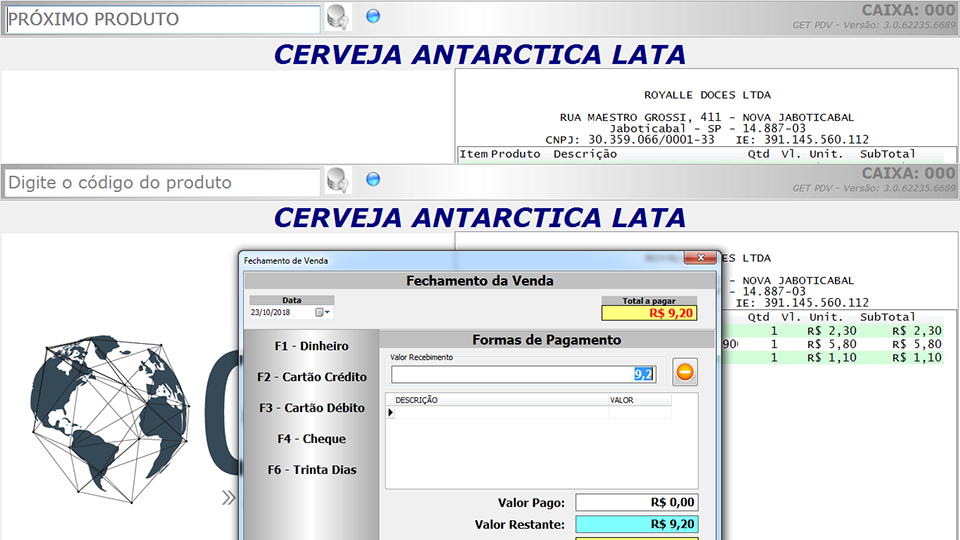Click the VALOR column header in grid
Image resolution: width=960 pixels, height=540 pixels.
(x=638, y=400)
